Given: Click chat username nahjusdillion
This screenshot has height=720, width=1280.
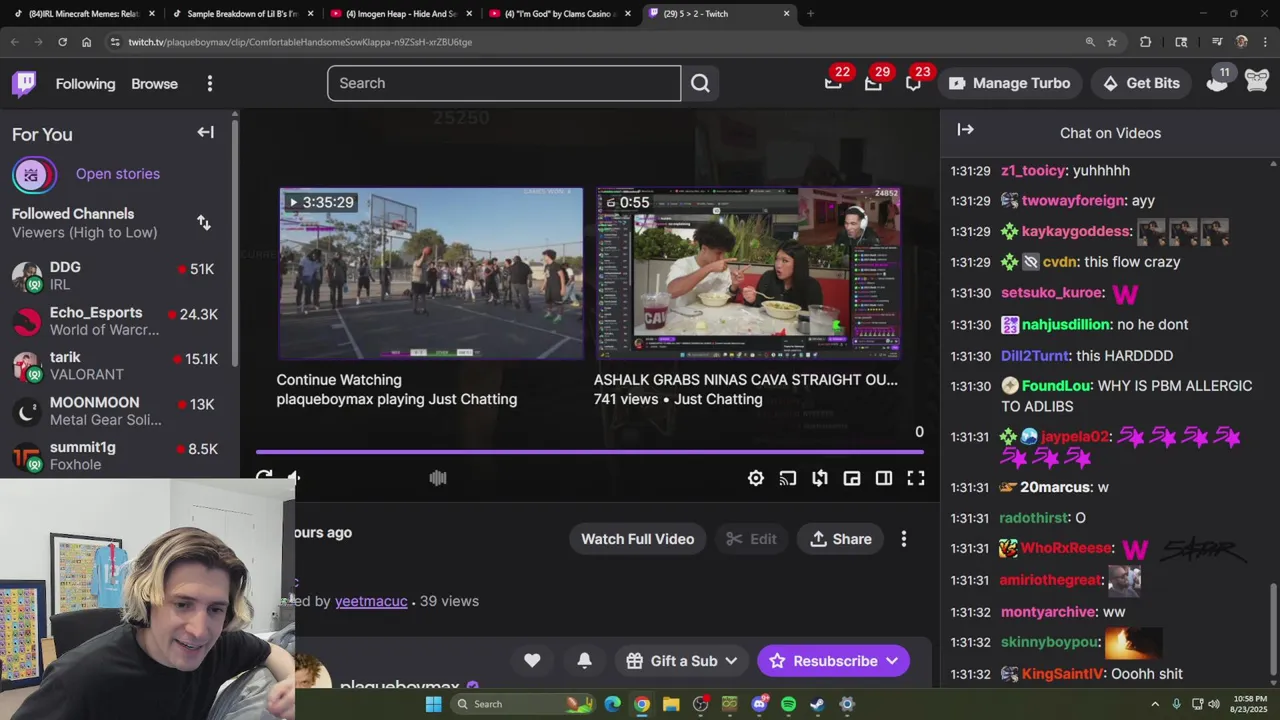Looking at the screenshot, I should [x=1065, y=325].
